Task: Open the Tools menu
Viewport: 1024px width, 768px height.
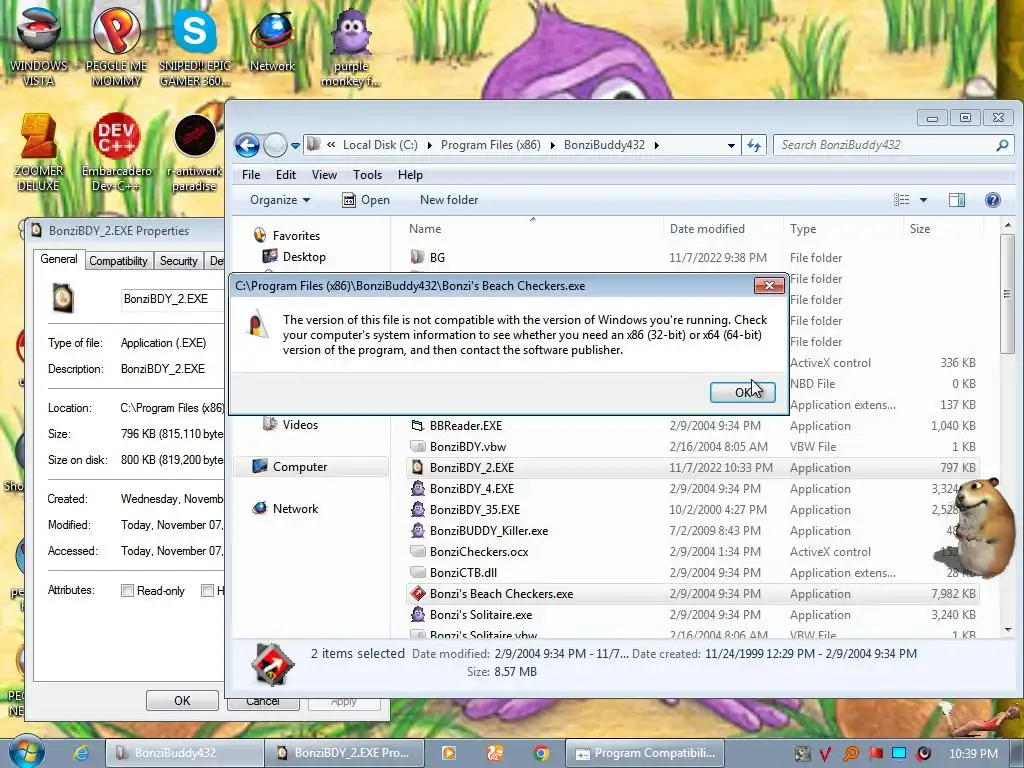Action: (x=367, y=175)
